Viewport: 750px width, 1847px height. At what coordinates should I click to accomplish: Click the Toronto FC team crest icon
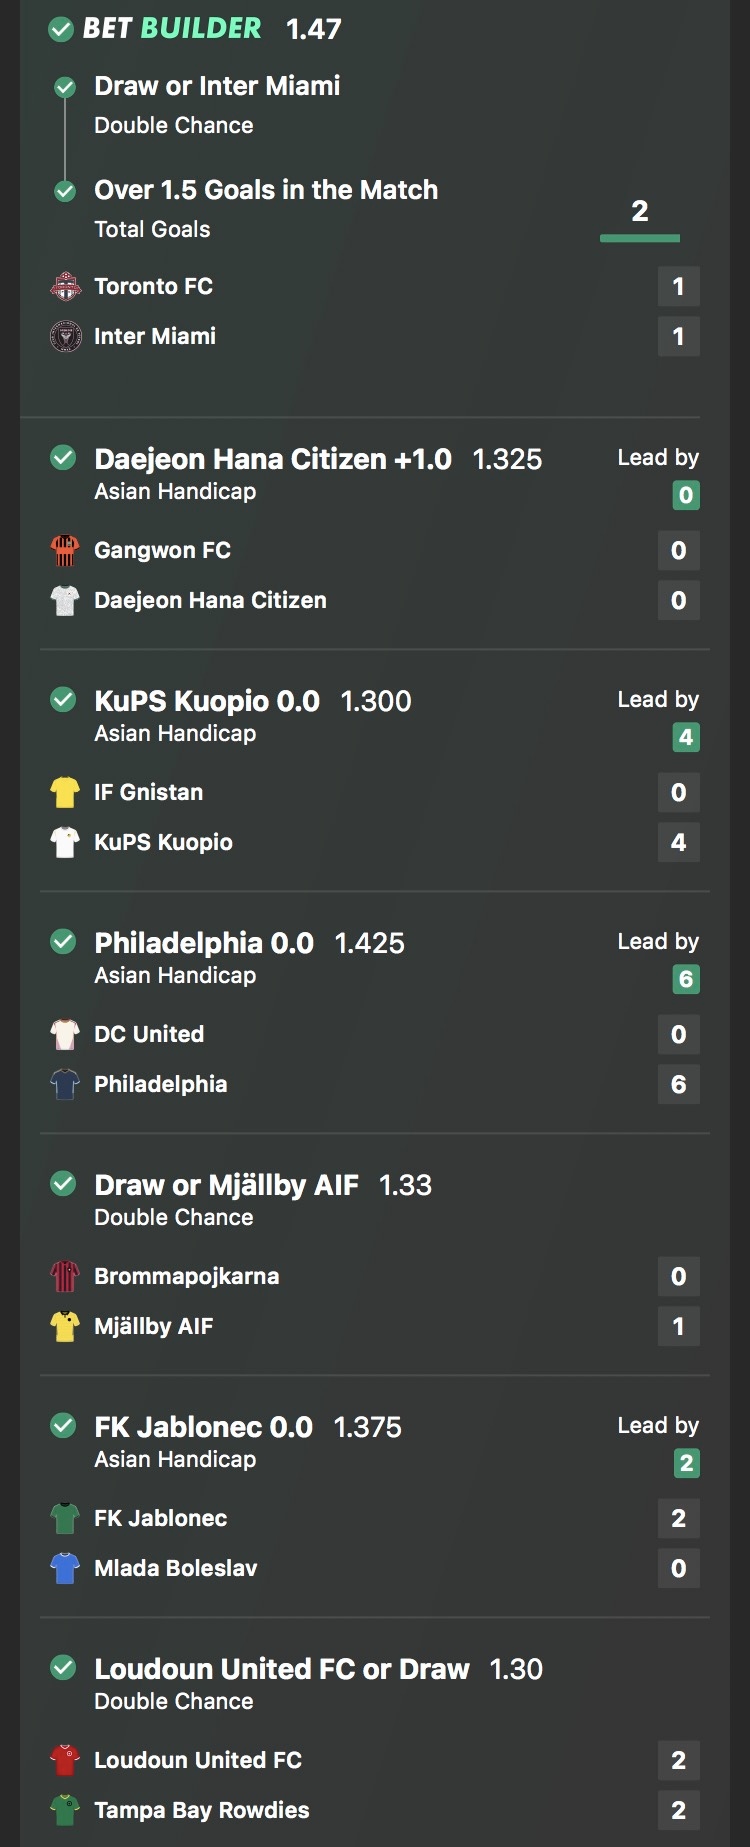click(x=66, y=287)
